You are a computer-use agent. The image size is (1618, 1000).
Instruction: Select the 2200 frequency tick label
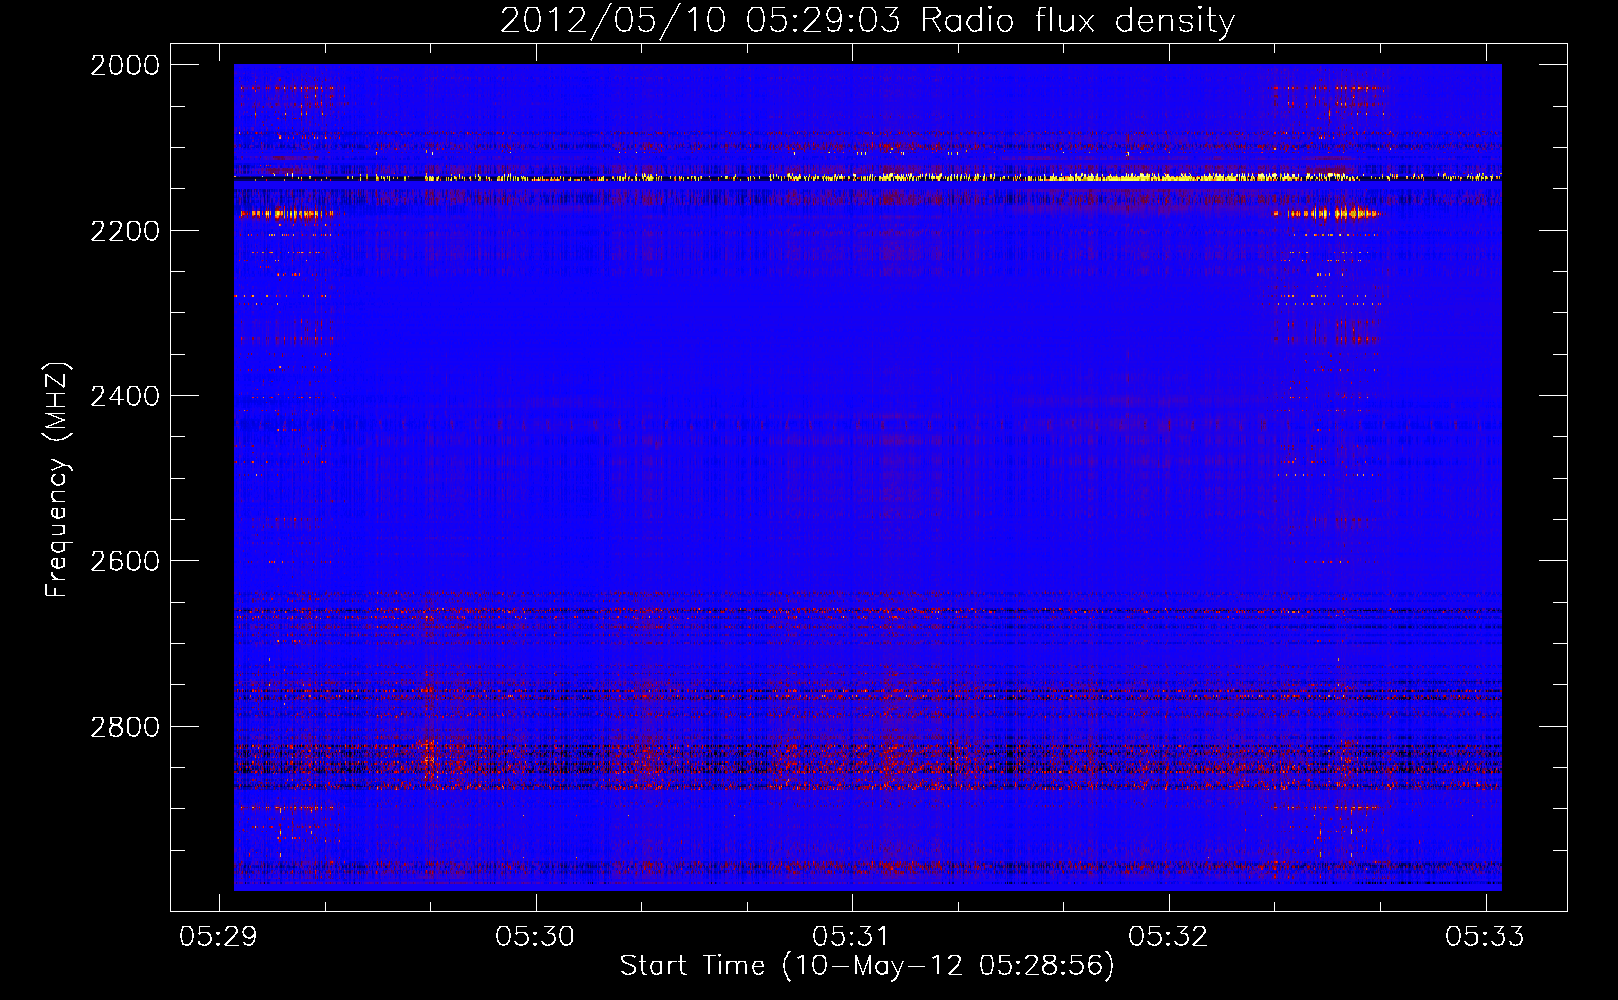pyautogui.click(x=125, y=231)
